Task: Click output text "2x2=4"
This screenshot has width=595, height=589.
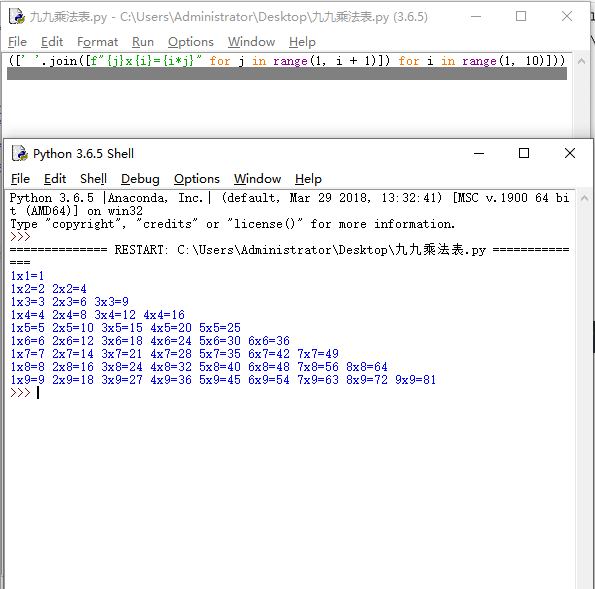Action: (69, 289)
